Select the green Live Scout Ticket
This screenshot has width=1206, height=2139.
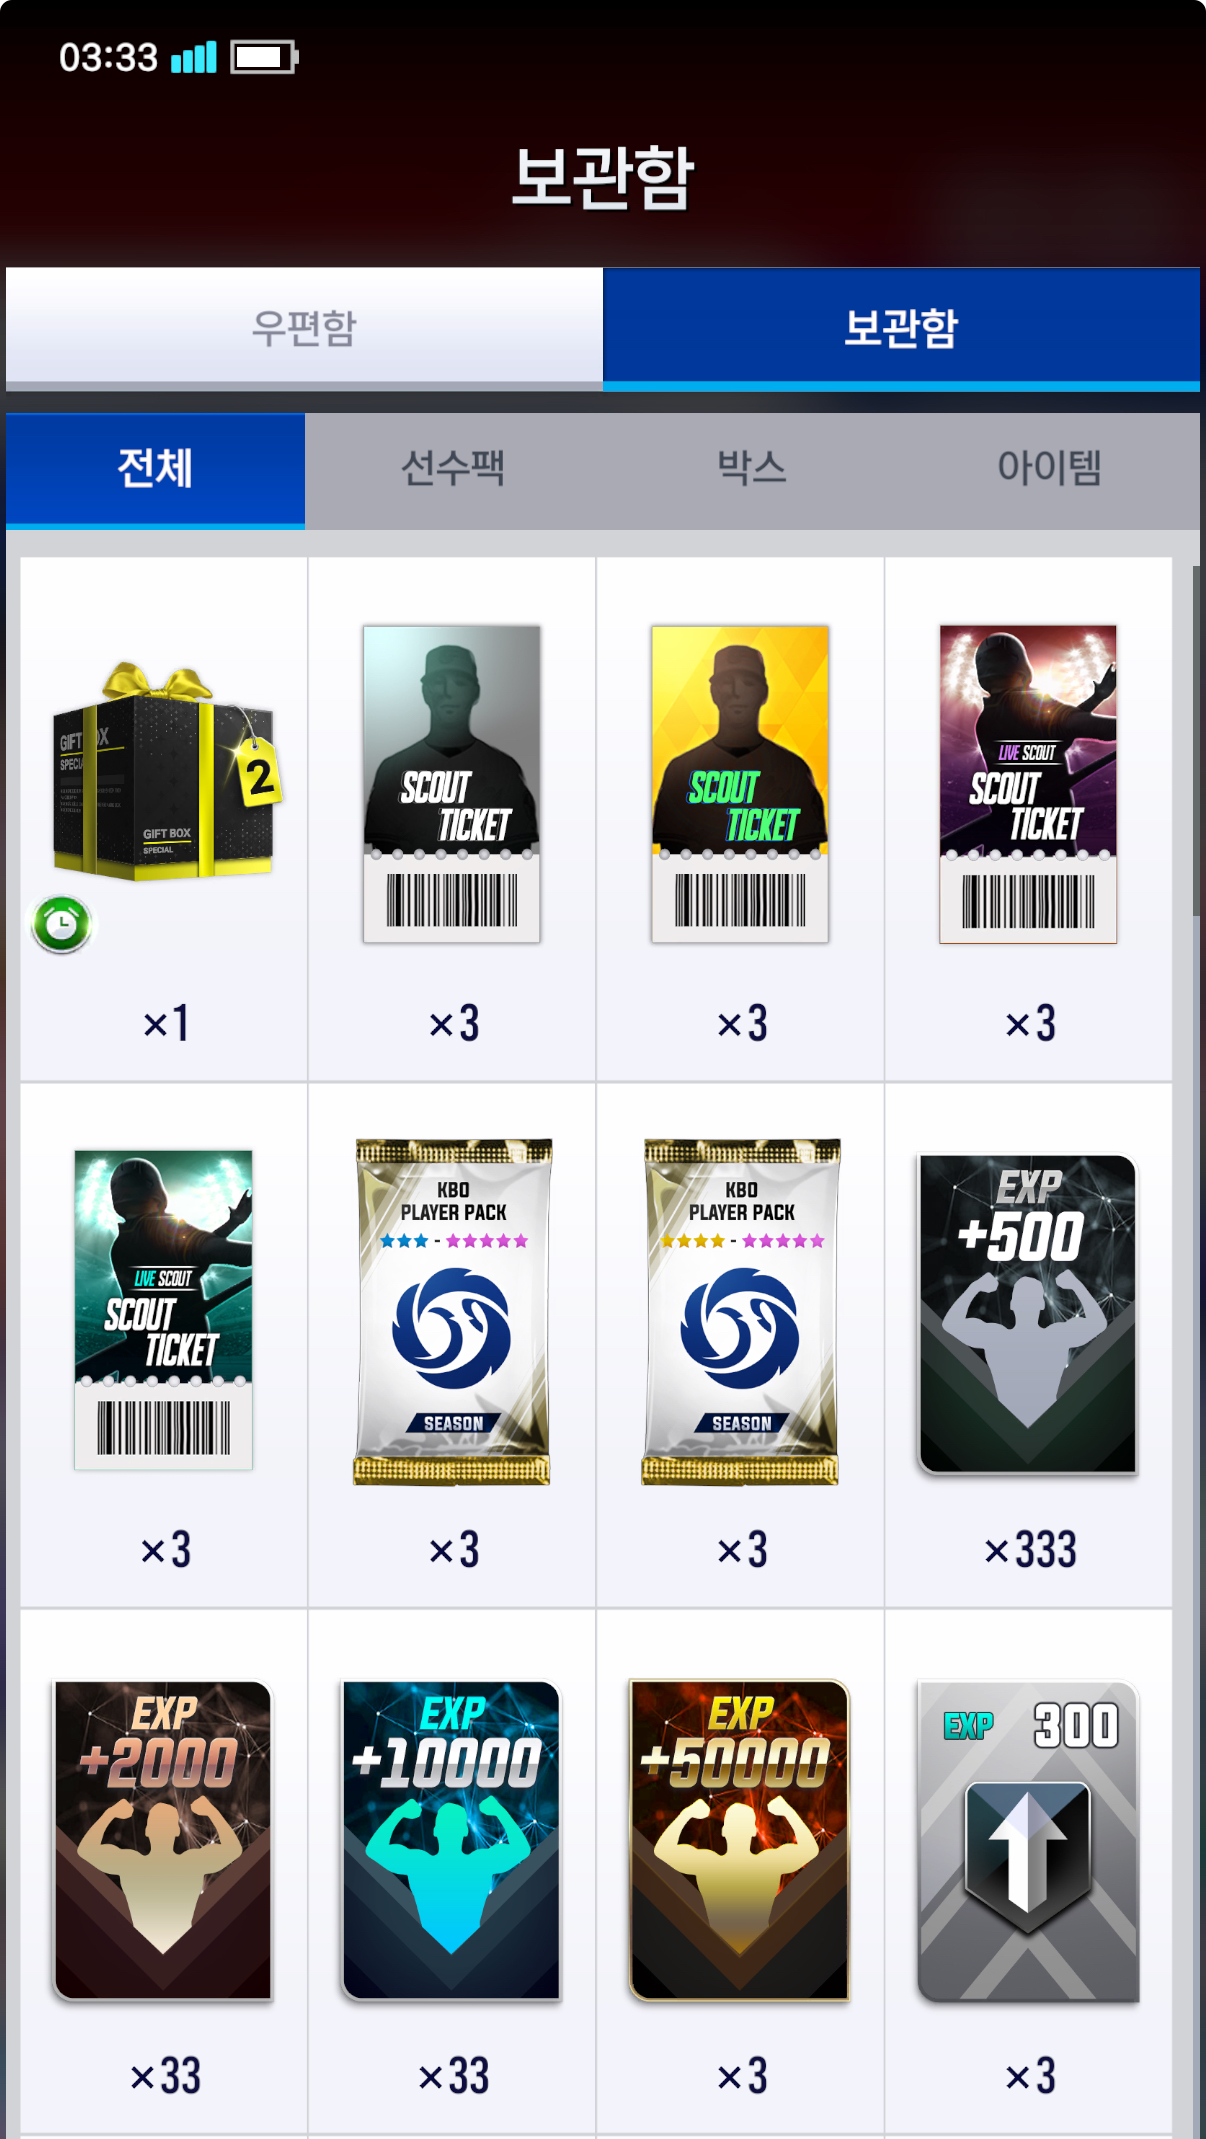[164, 1310]
